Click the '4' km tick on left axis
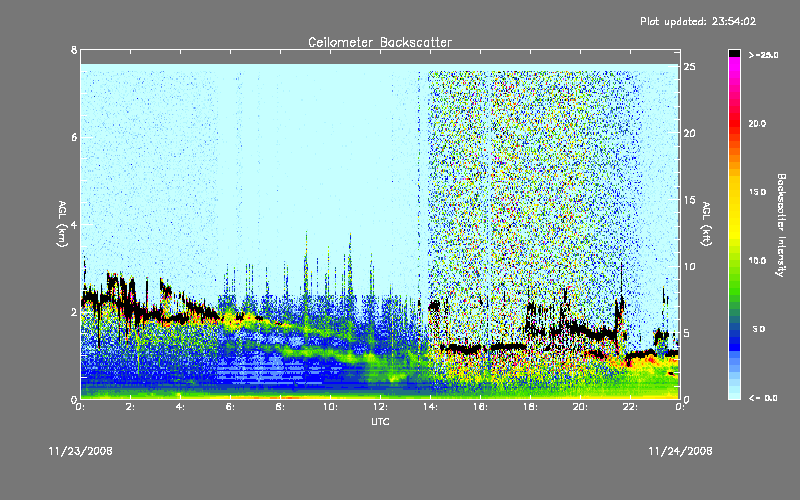Screen dimensions: 800x500 pos(74,224)
